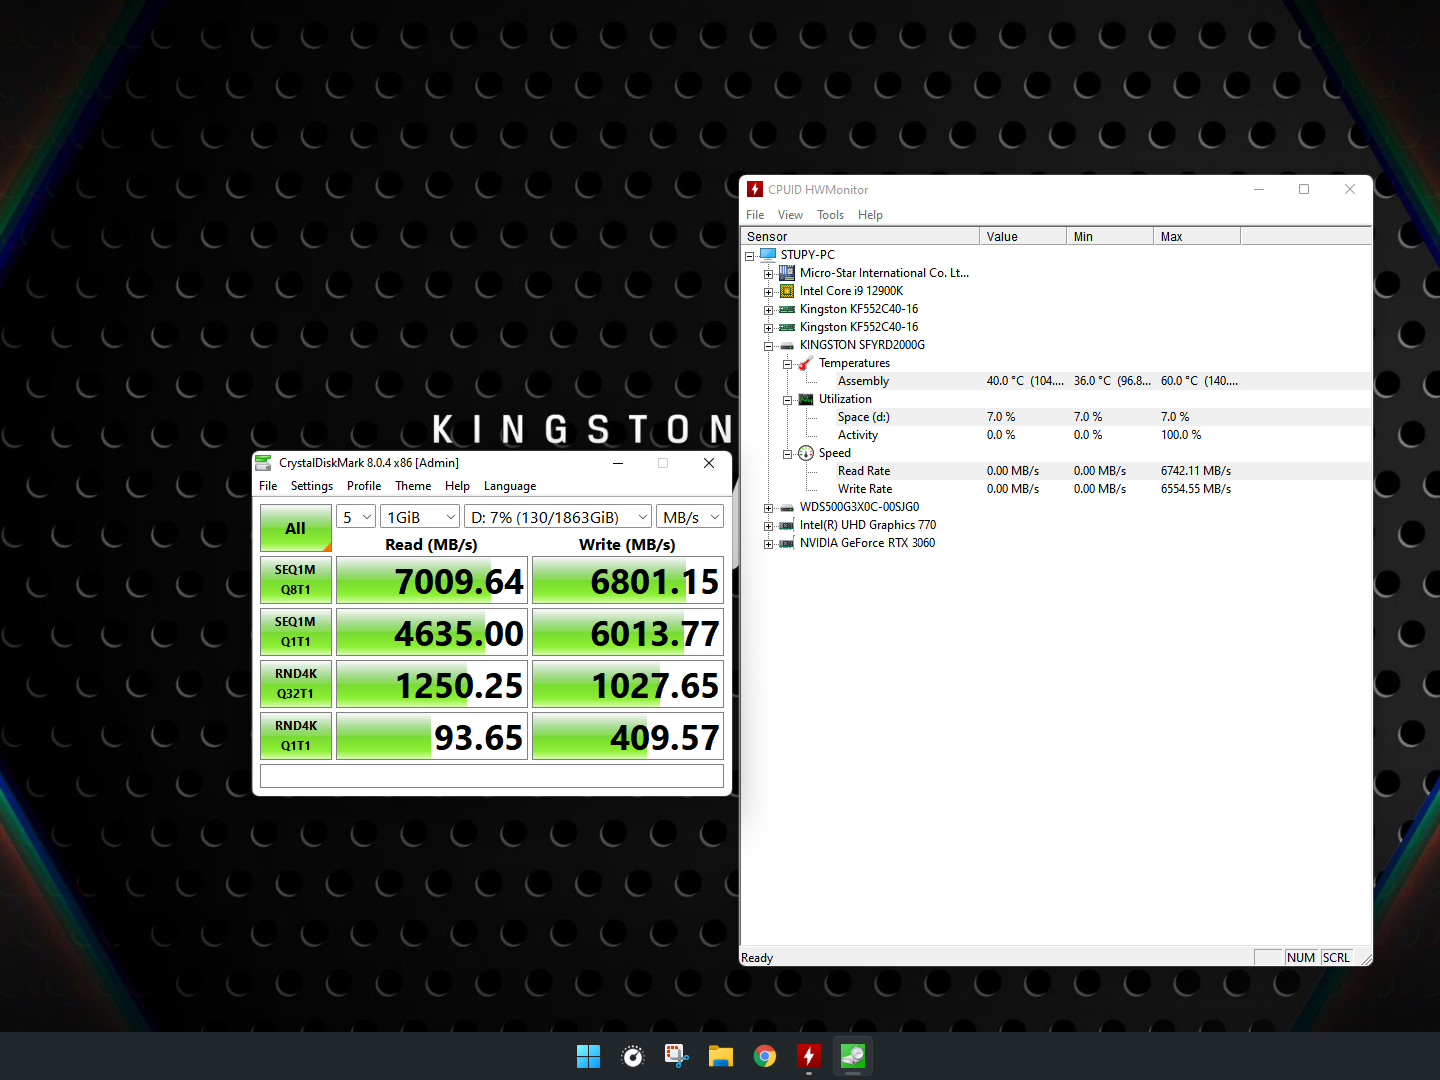Open CrystalDiskMark File menu
The image size is (1440, 1080).
[x=268, y=486]
